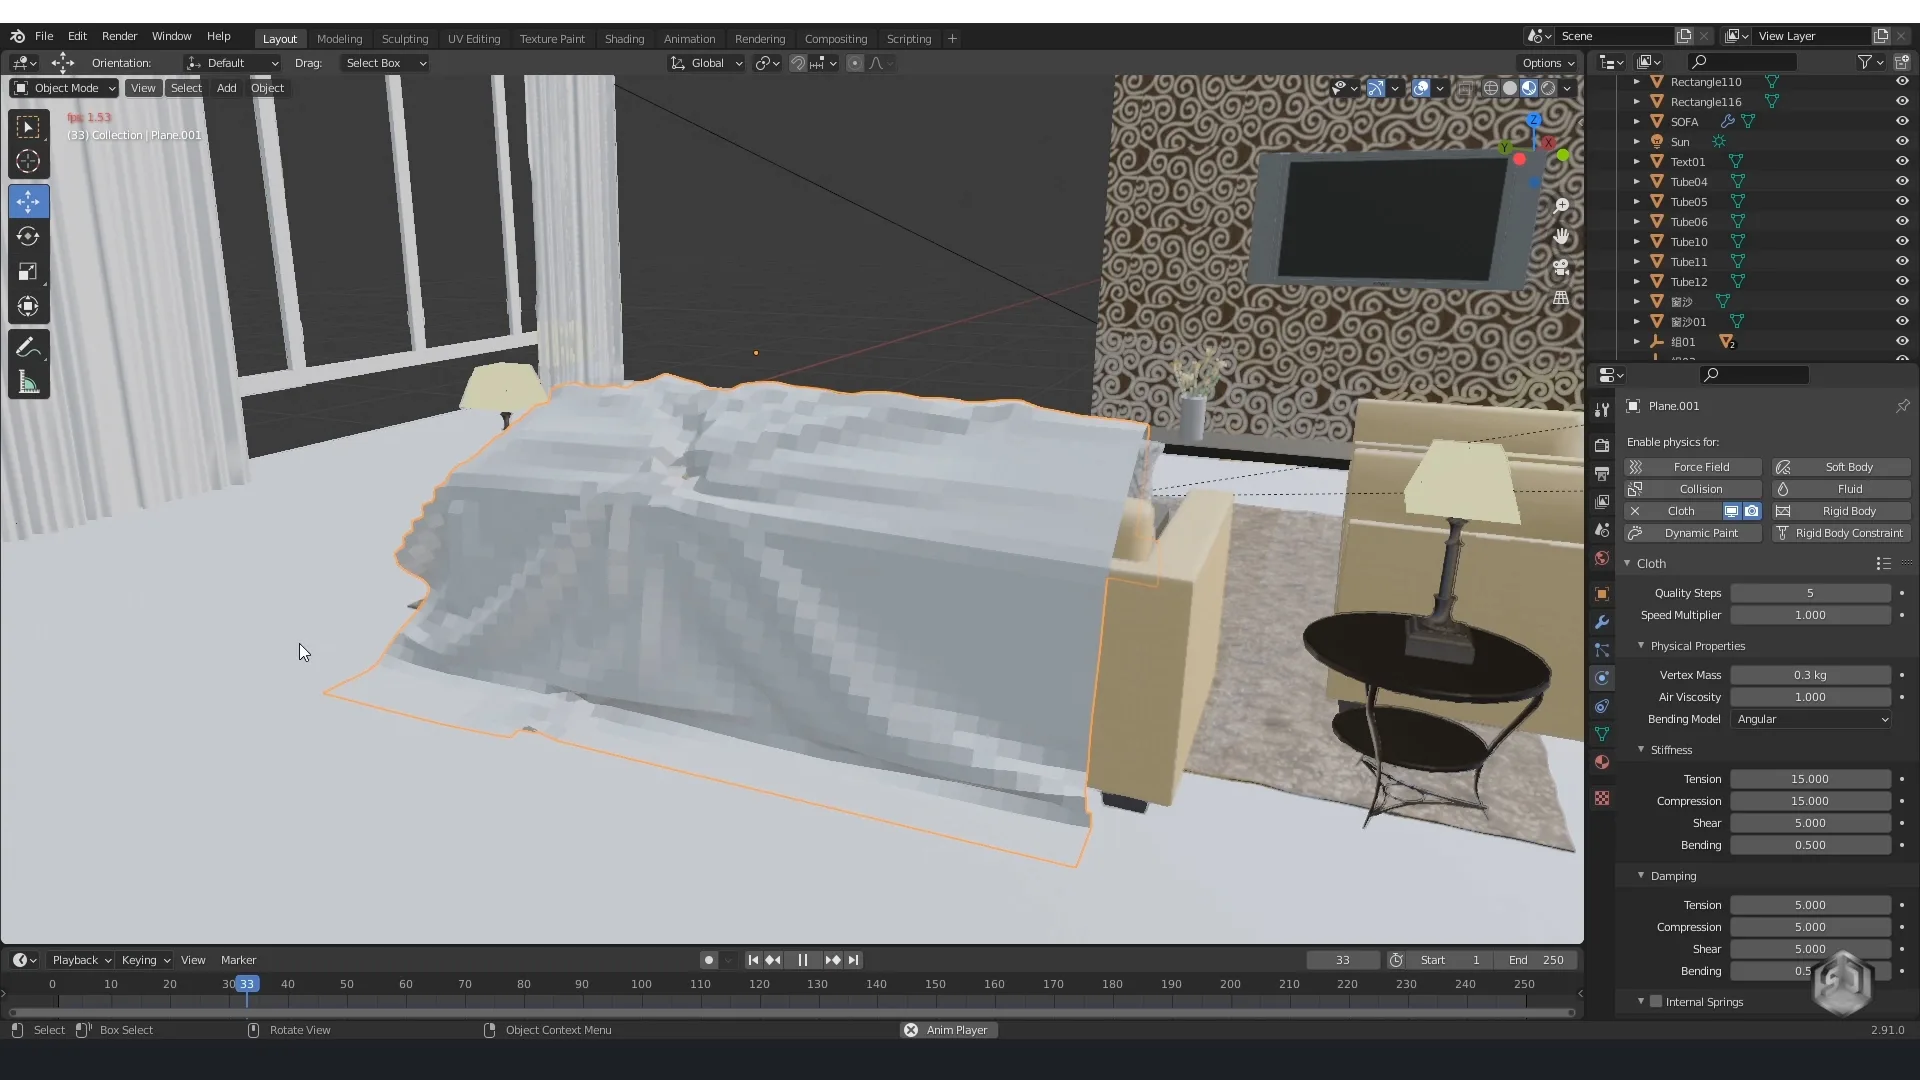Screen dimensions: 1920x1080
Task: Hide the Sun light in the outliner
Action: (x=1902, y=141)
